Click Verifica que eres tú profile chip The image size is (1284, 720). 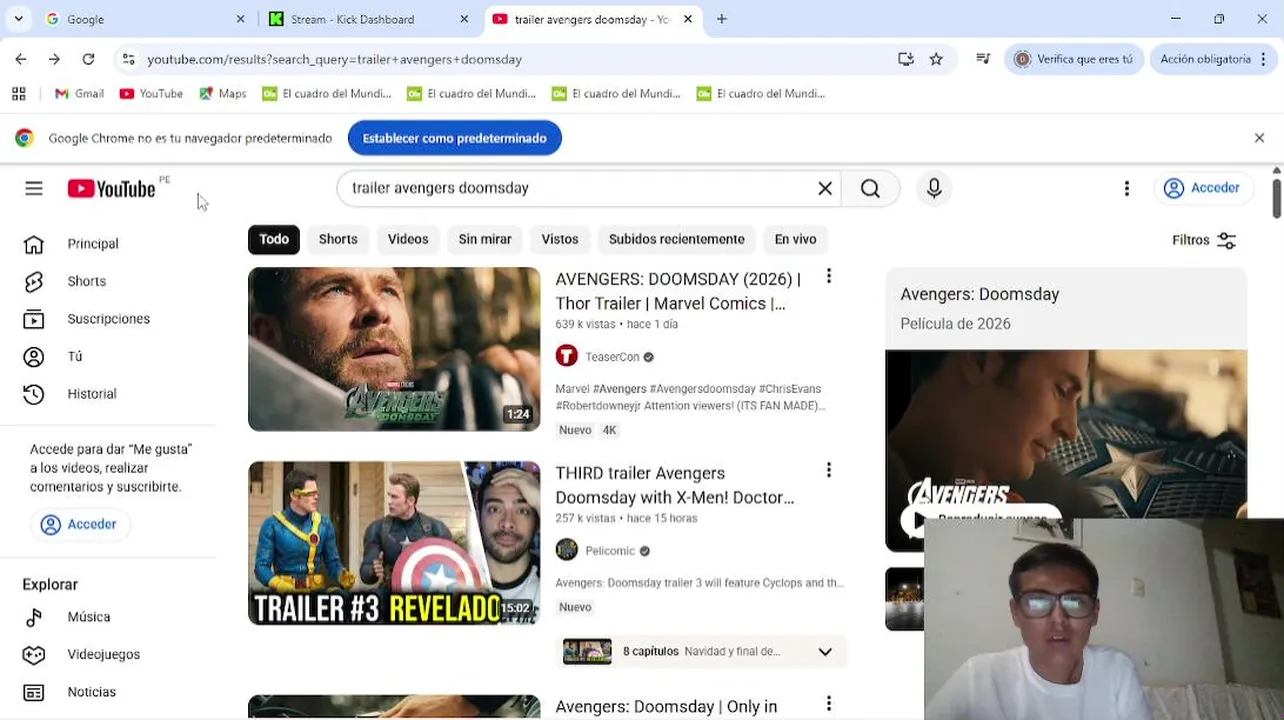coord(1074,59)
